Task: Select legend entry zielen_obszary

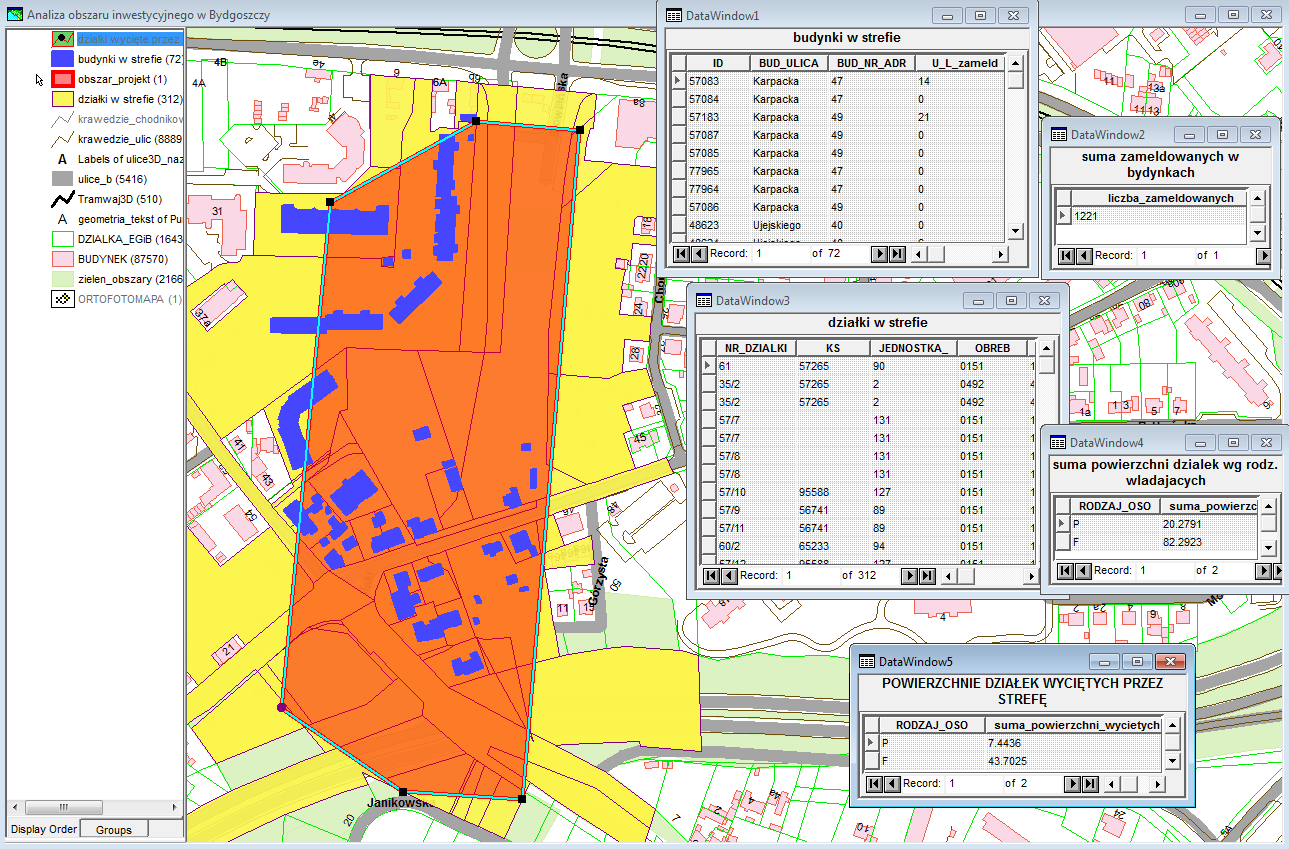Action: pos(129,279)
